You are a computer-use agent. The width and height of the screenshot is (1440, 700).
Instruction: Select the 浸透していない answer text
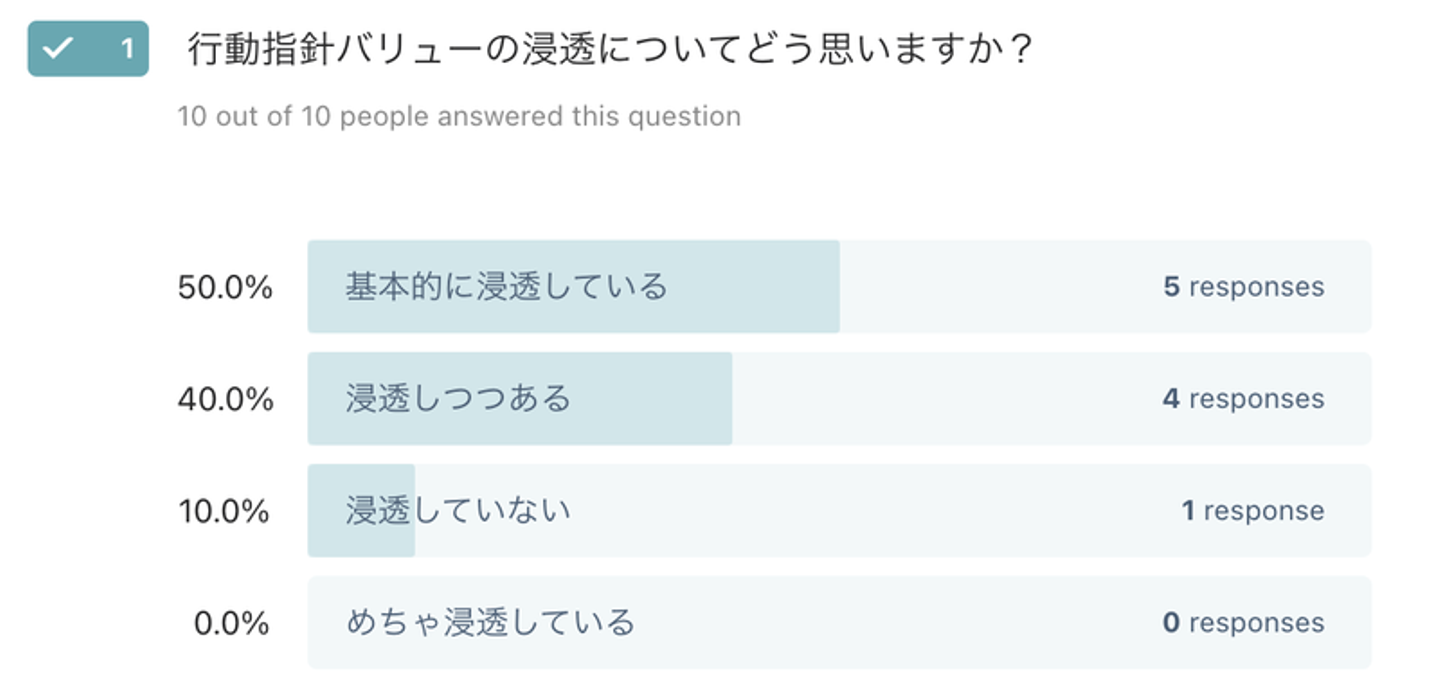pos(458,511)
